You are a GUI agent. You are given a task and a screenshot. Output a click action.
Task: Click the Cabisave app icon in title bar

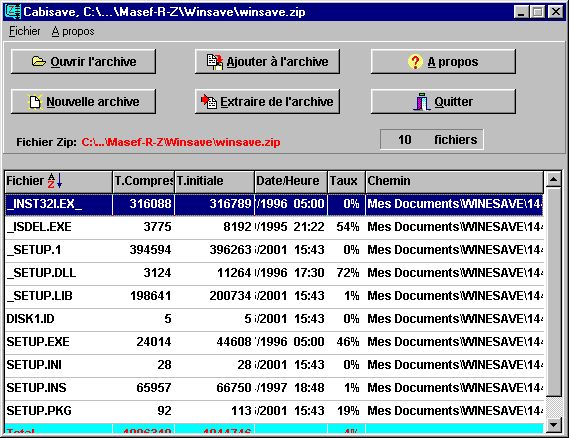click(x=13, y=12)
